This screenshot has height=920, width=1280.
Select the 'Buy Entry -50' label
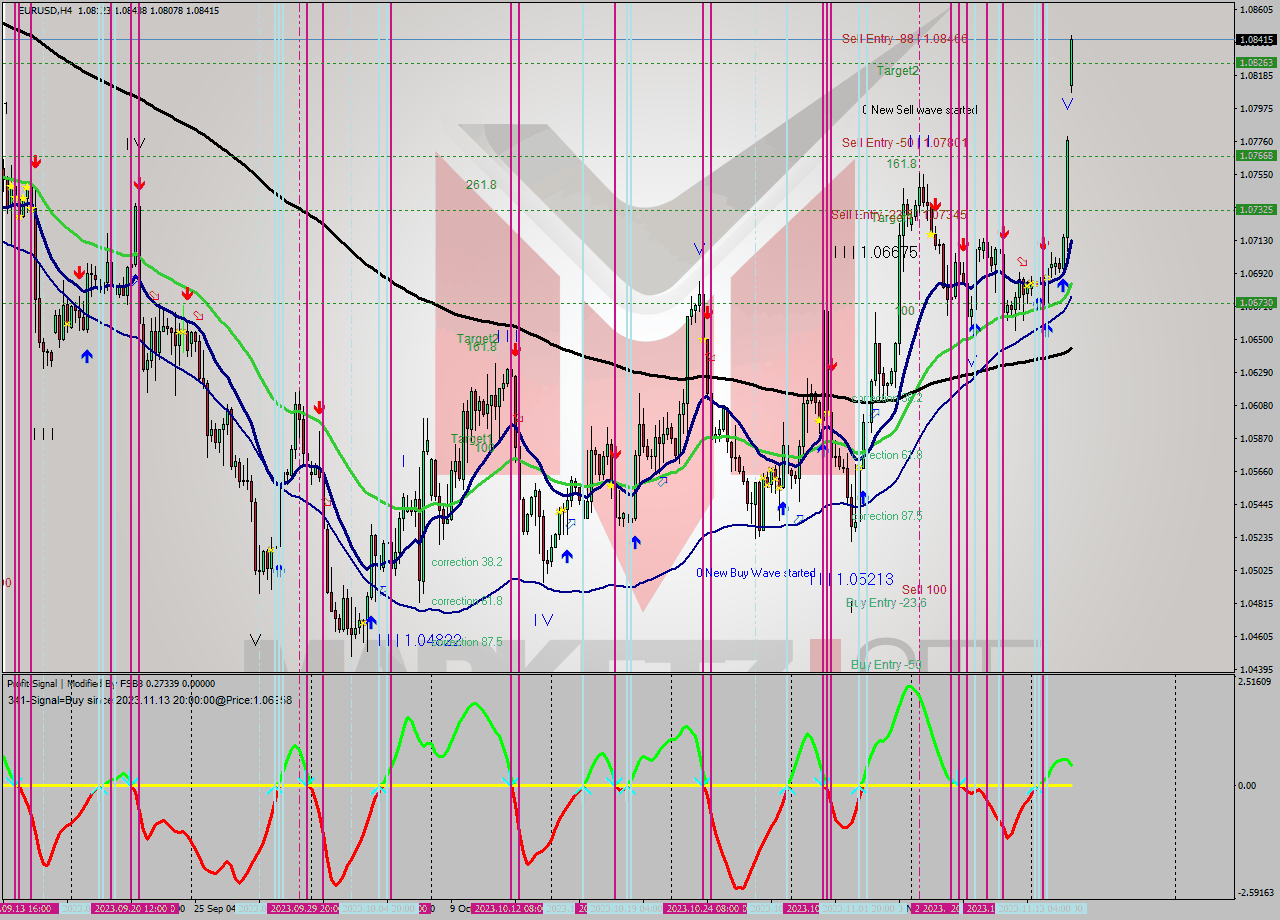(886, 665)
